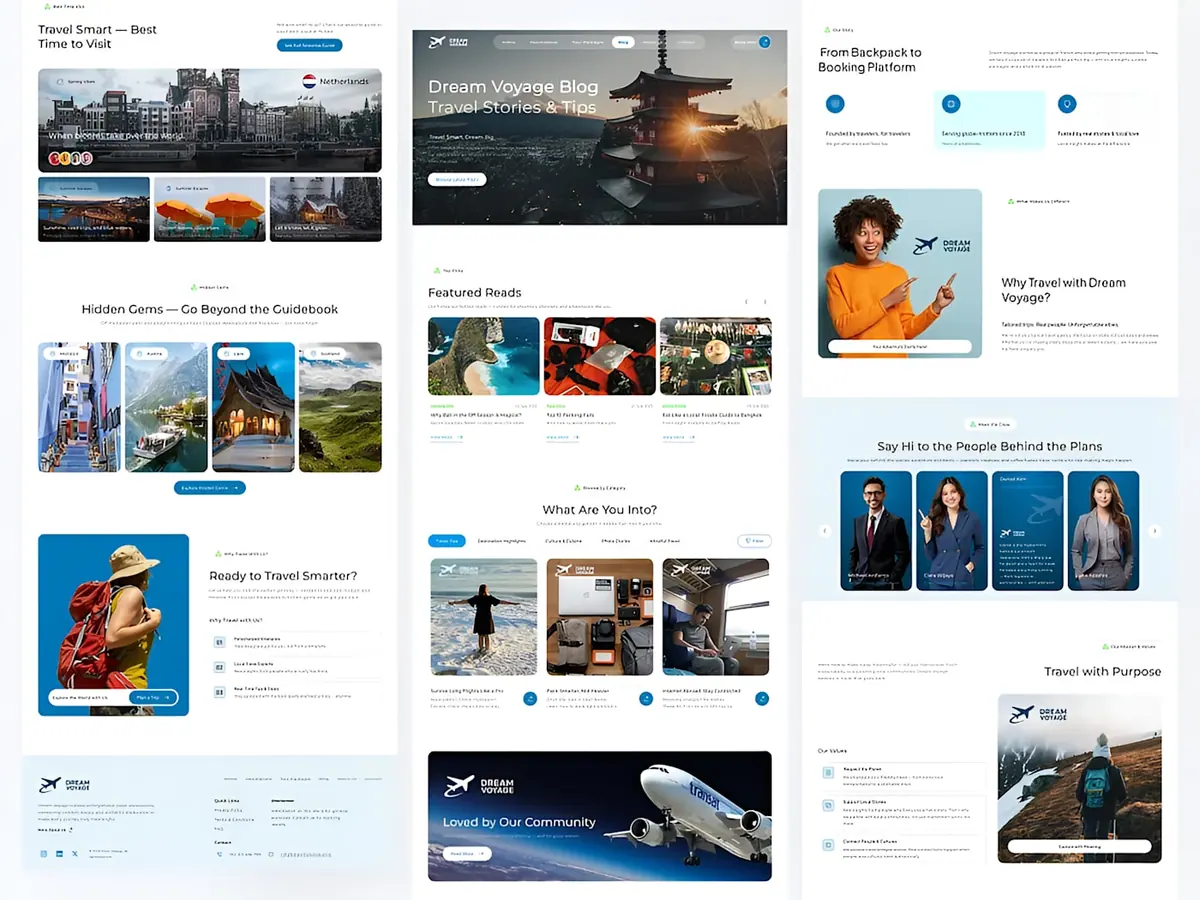Viewport: 1200px width, 900px height.
Task: Click first Our Values list icon
Action: coord(828,772)
